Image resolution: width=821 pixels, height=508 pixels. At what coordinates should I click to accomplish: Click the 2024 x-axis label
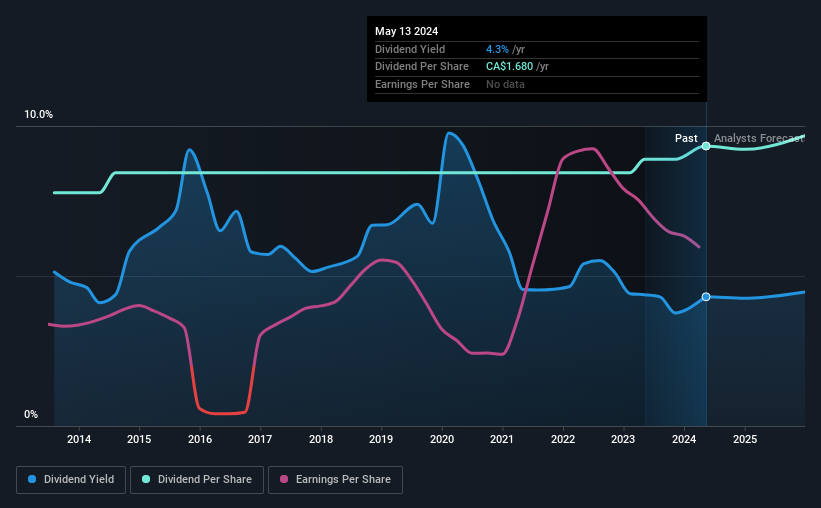point(684,439)
